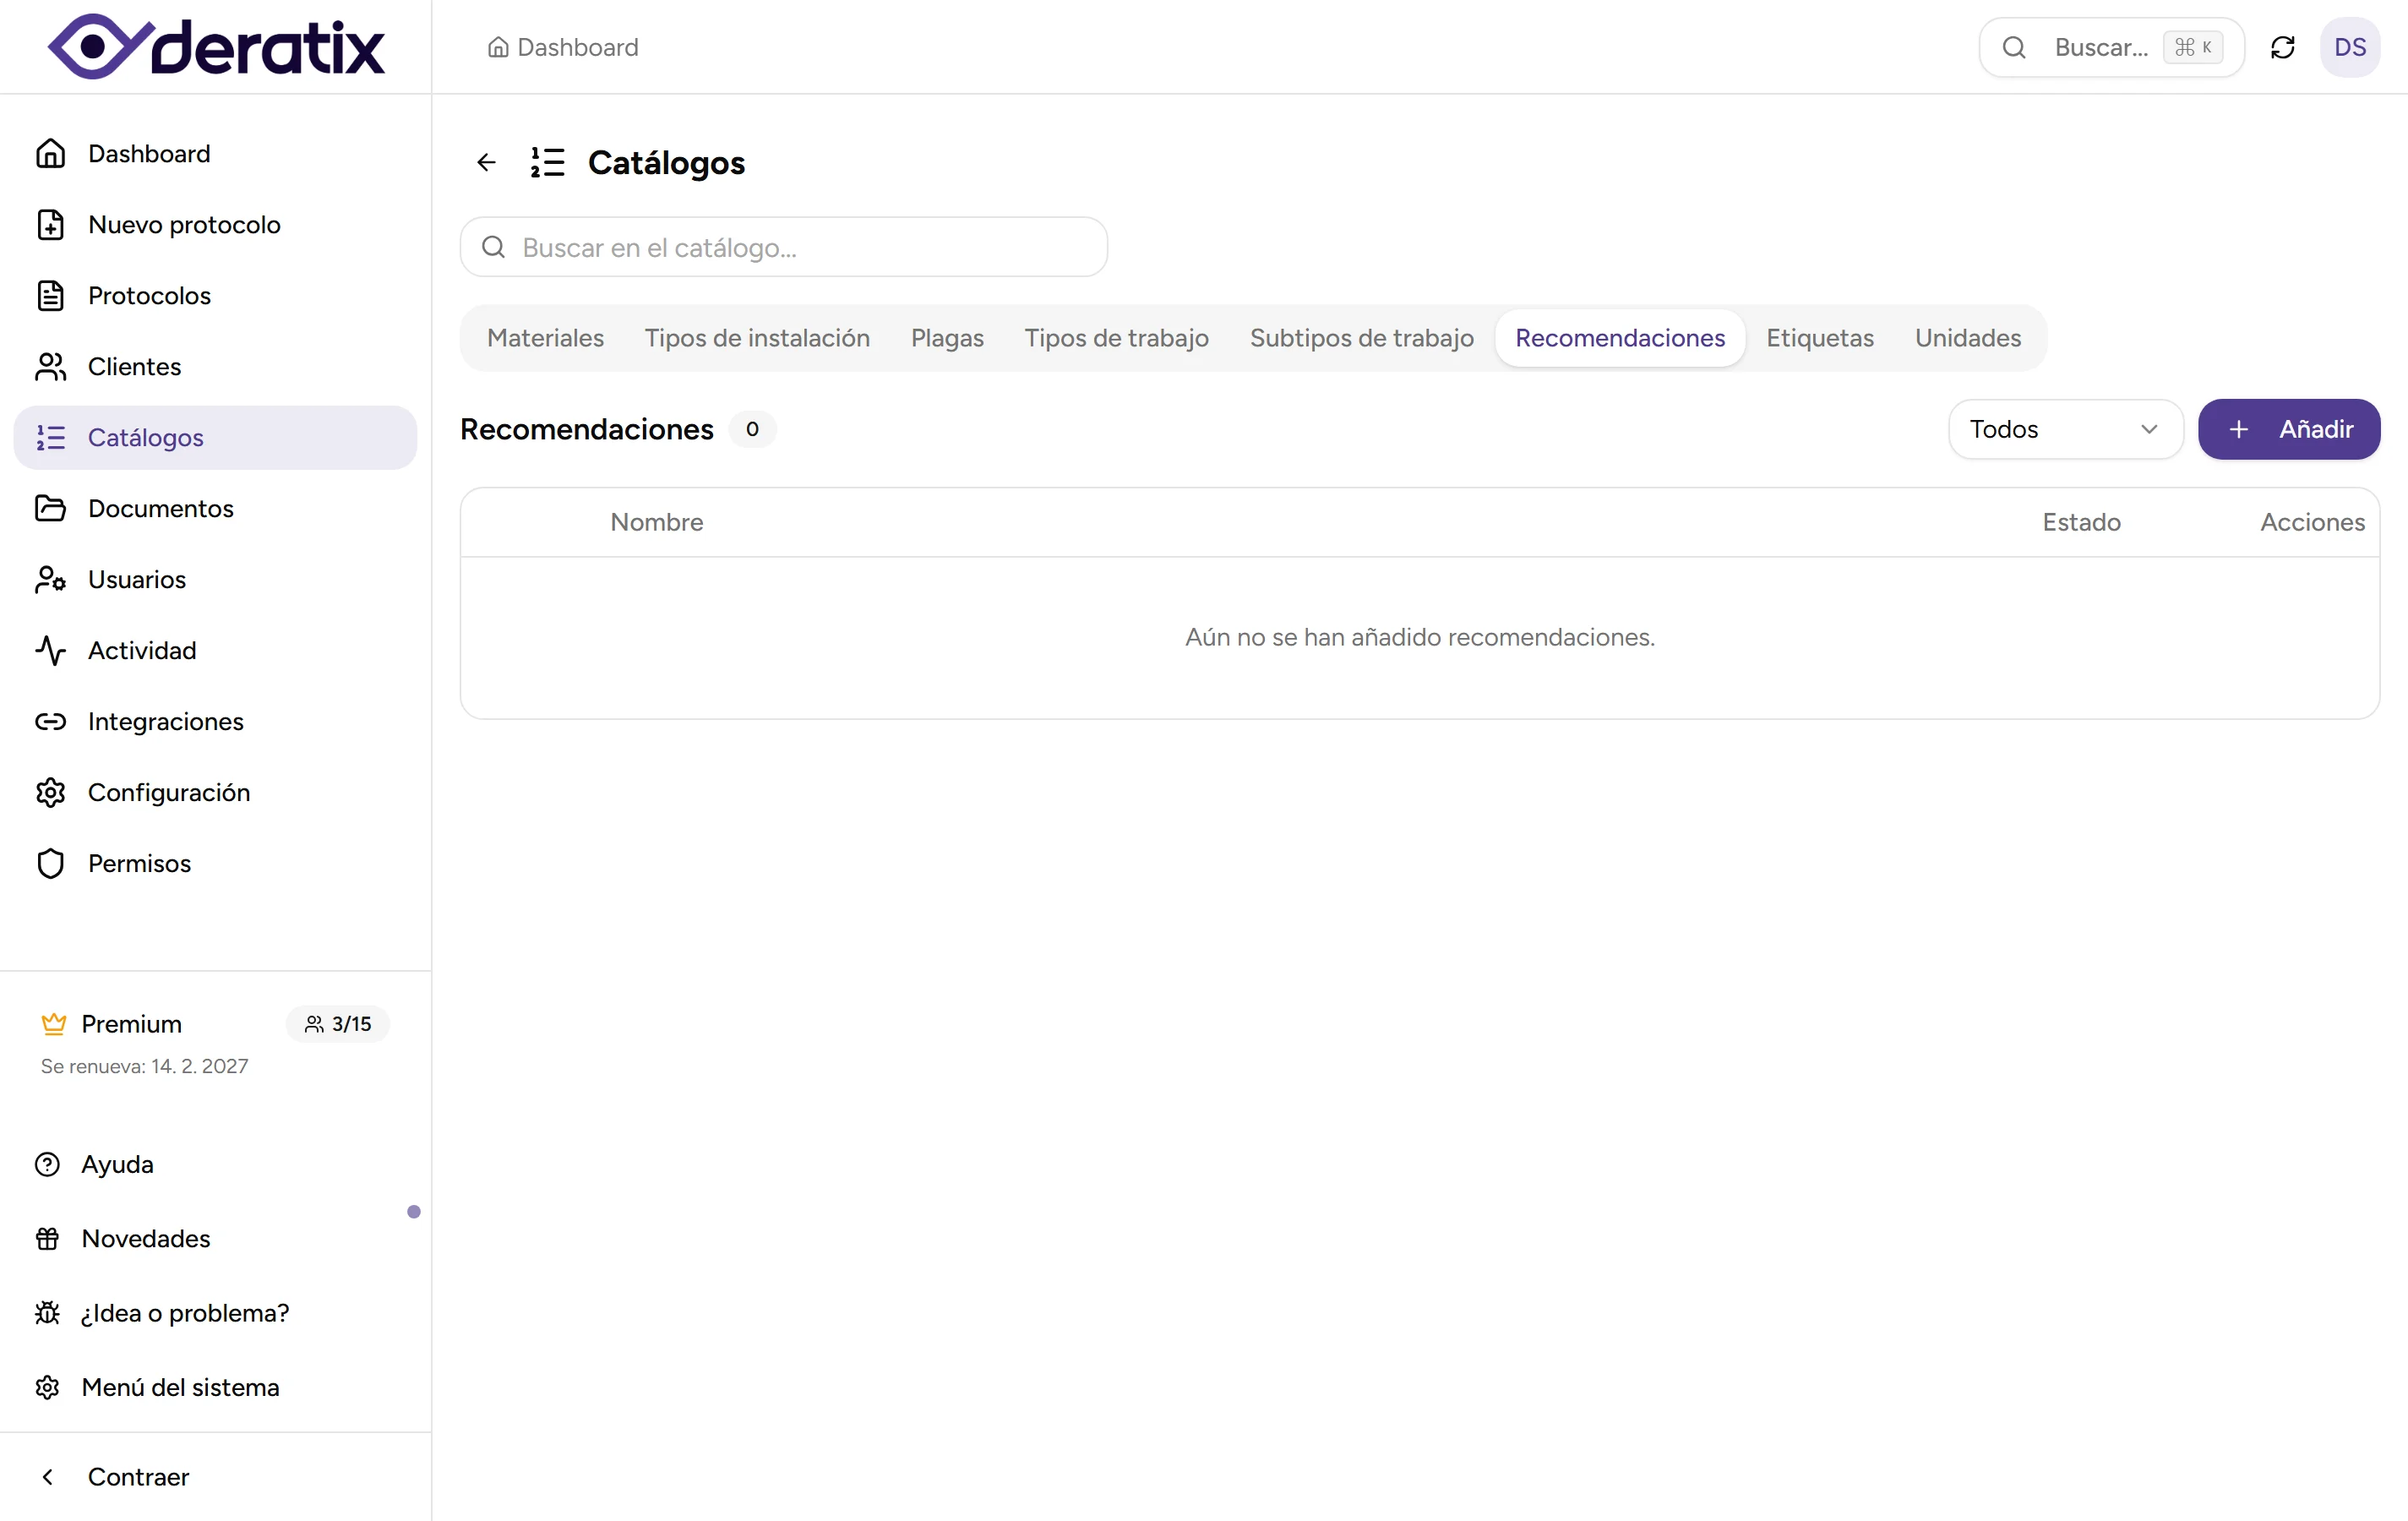Screen dimensions: 2408x1521
Task: Open Permisos from the sidebar
Action: point(140,863)
